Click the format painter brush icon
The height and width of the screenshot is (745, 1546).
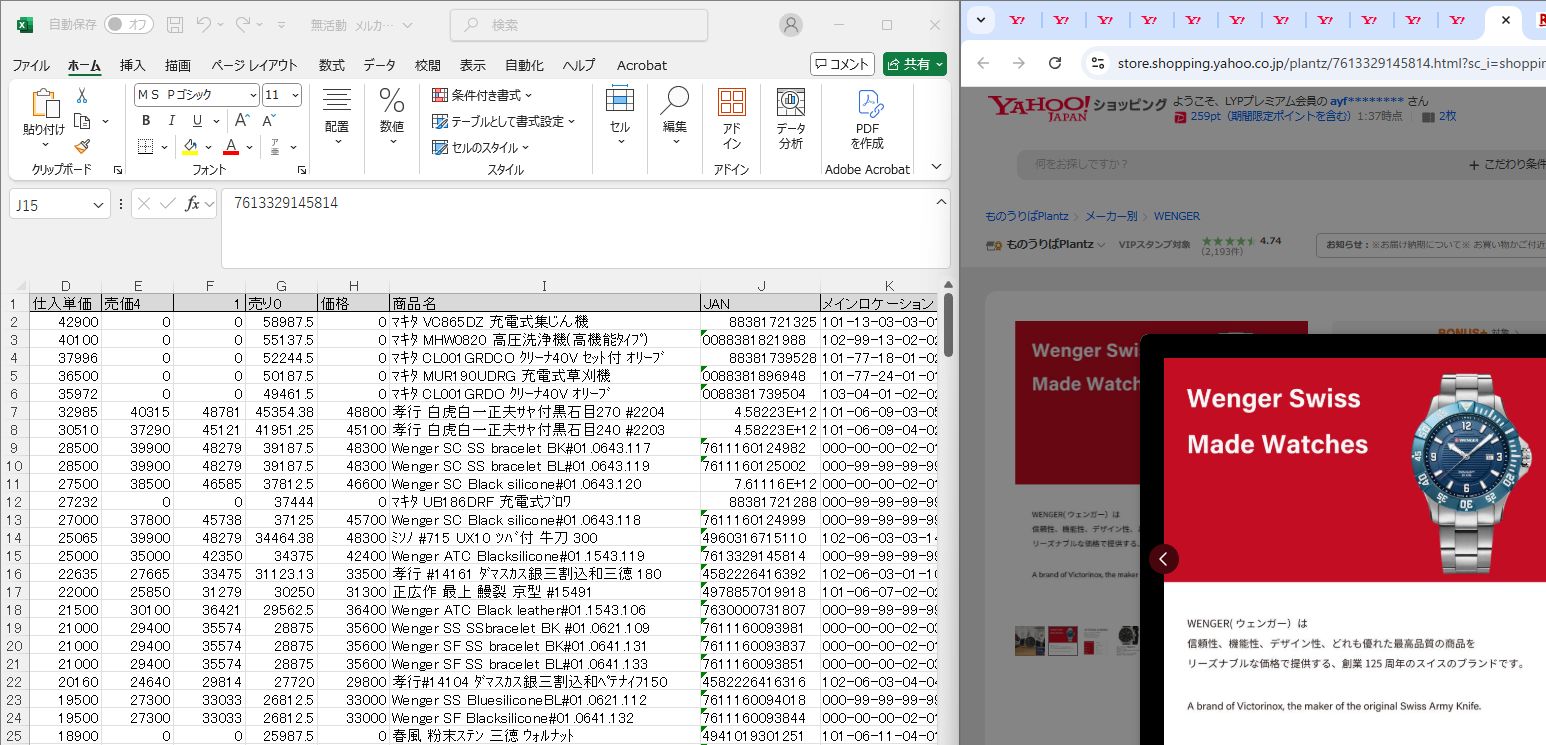click(82, 146)
